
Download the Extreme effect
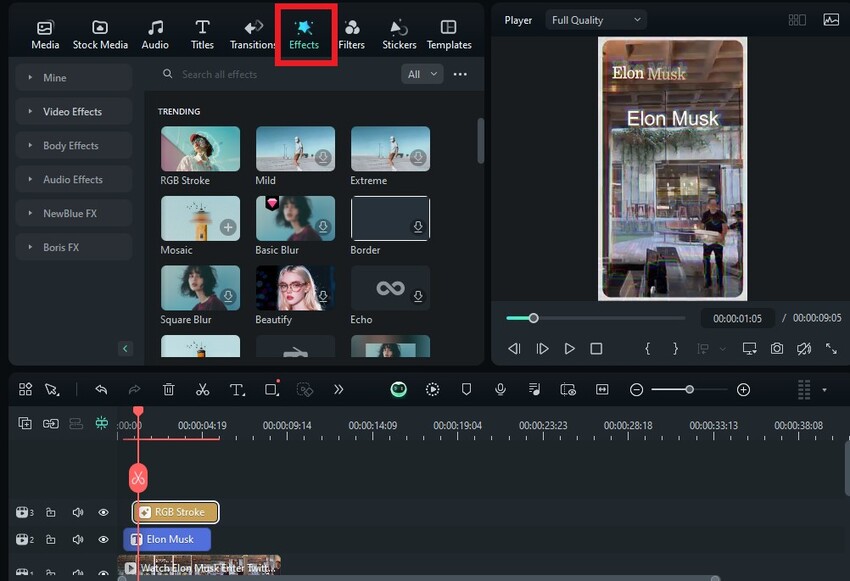418,158
